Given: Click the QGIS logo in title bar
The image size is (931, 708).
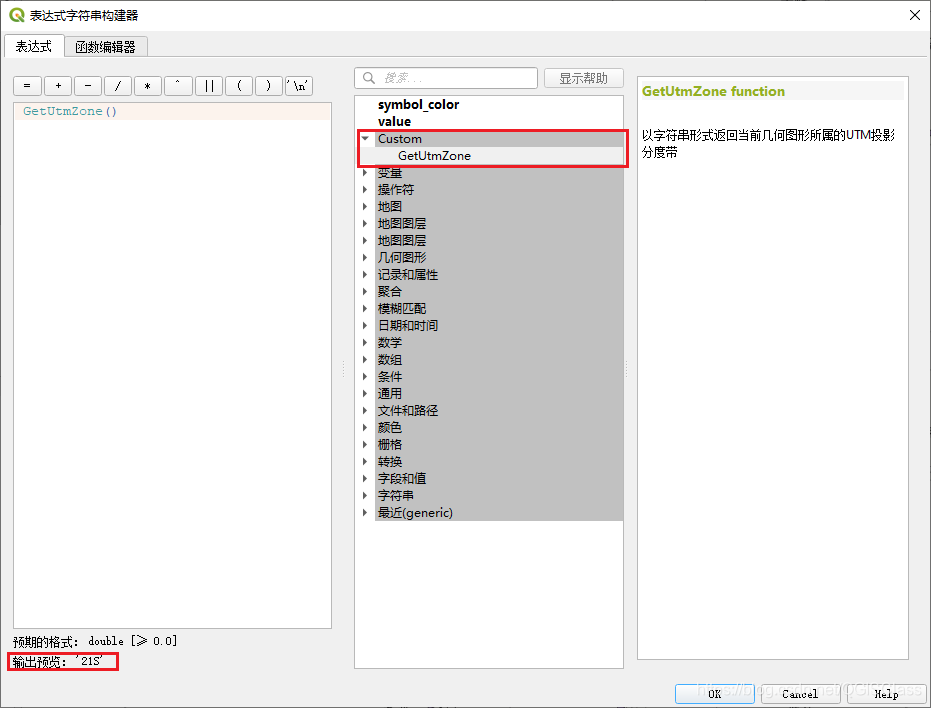Looking at the screenshot, I should [17, 15].
